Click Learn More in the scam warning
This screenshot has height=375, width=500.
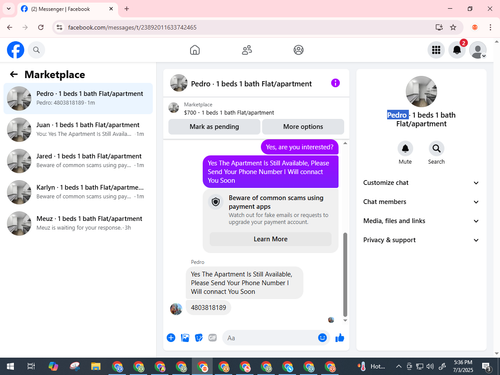pos(270,239)
